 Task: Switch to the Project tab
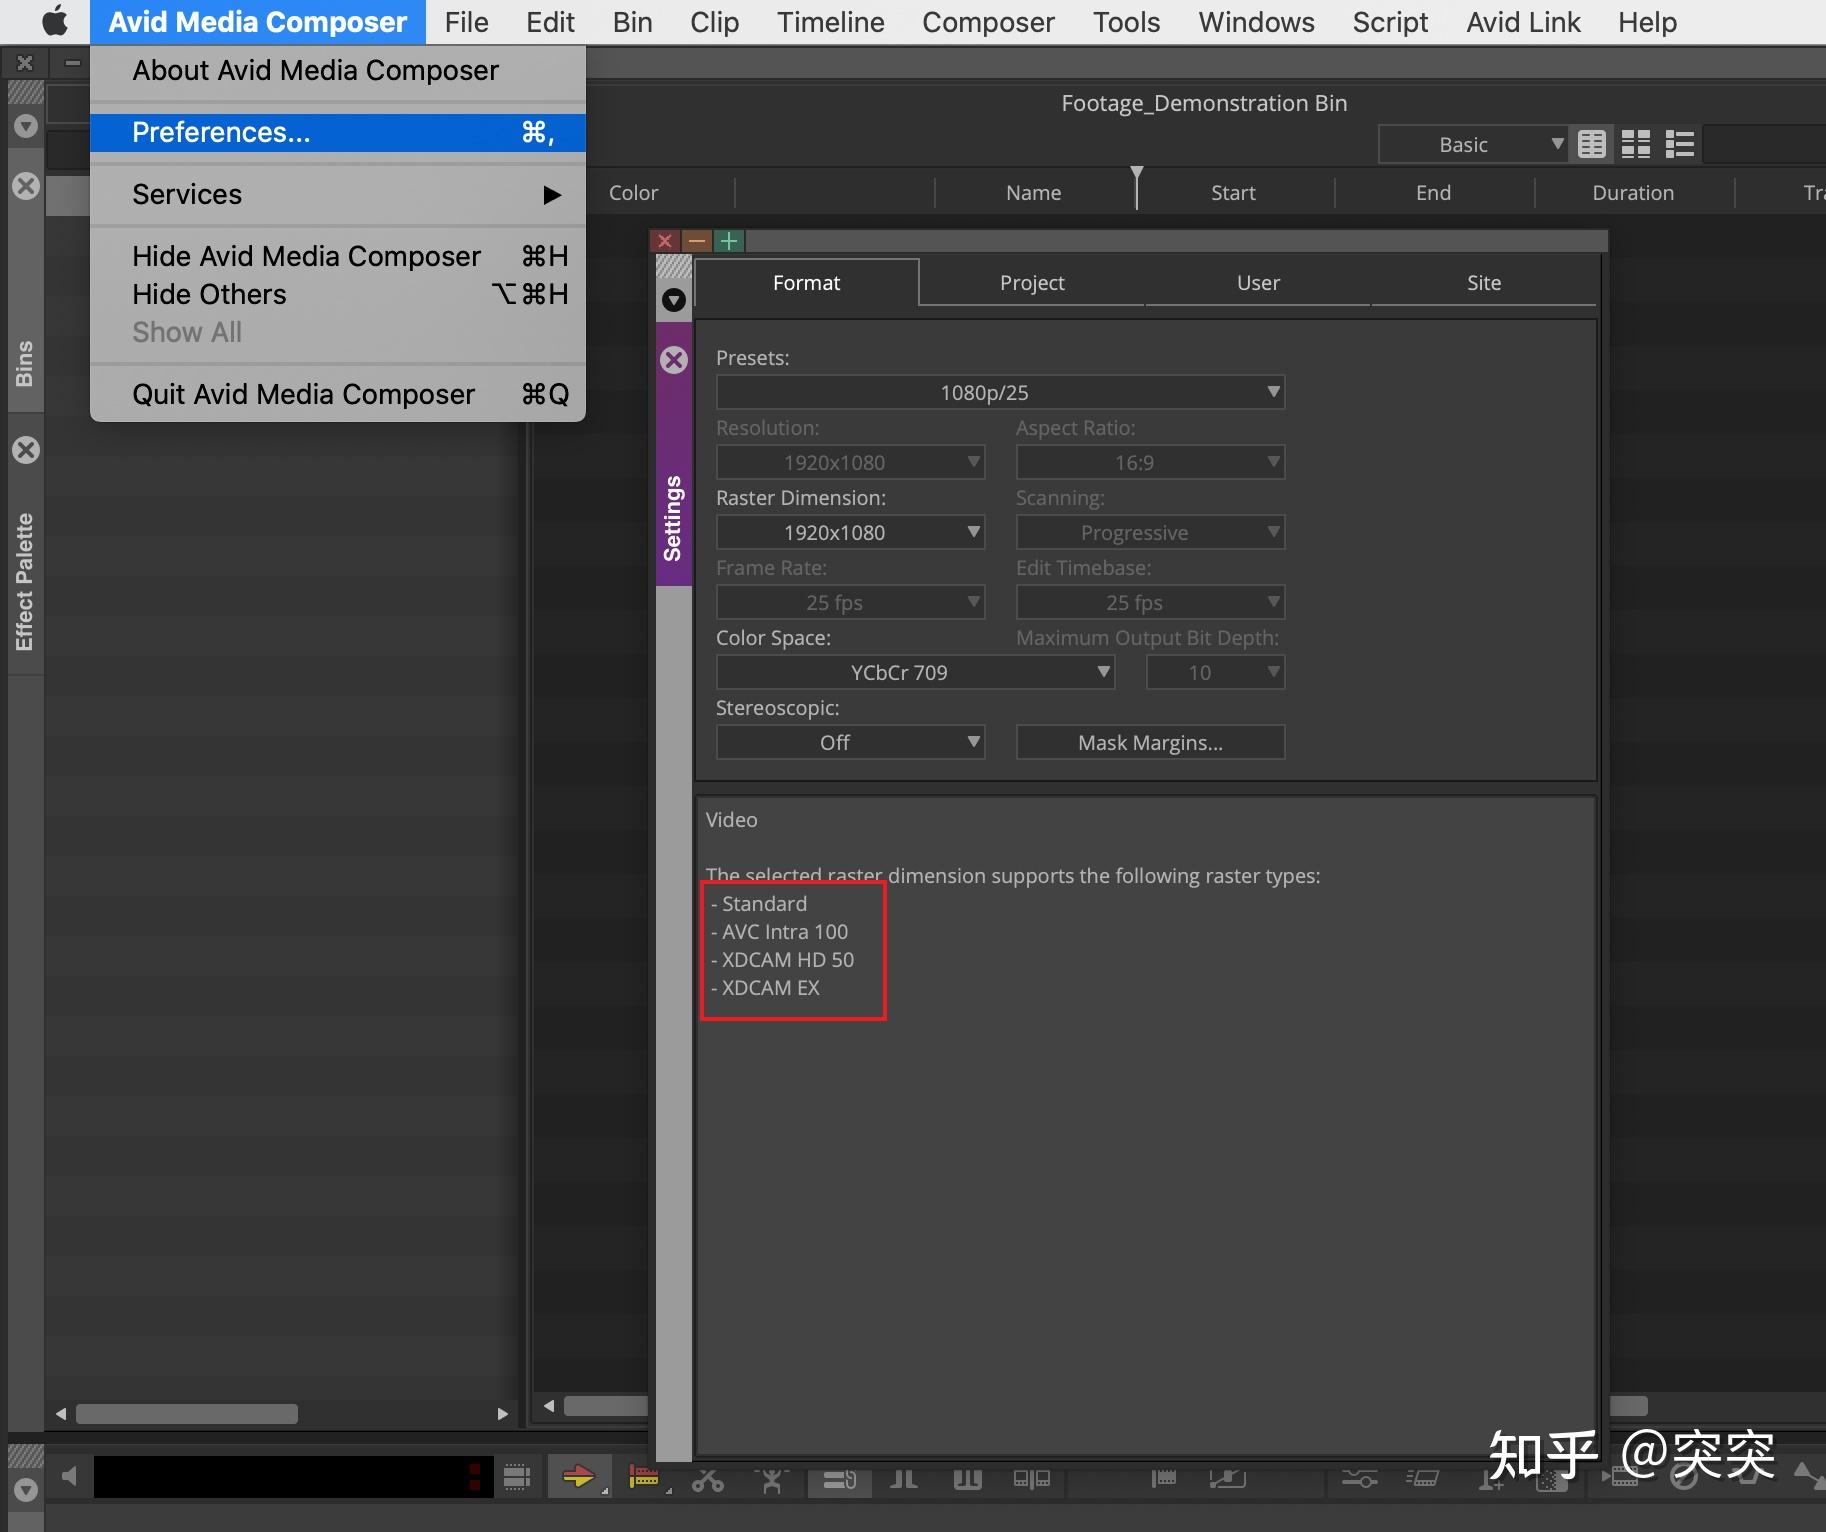point(1032,283)
